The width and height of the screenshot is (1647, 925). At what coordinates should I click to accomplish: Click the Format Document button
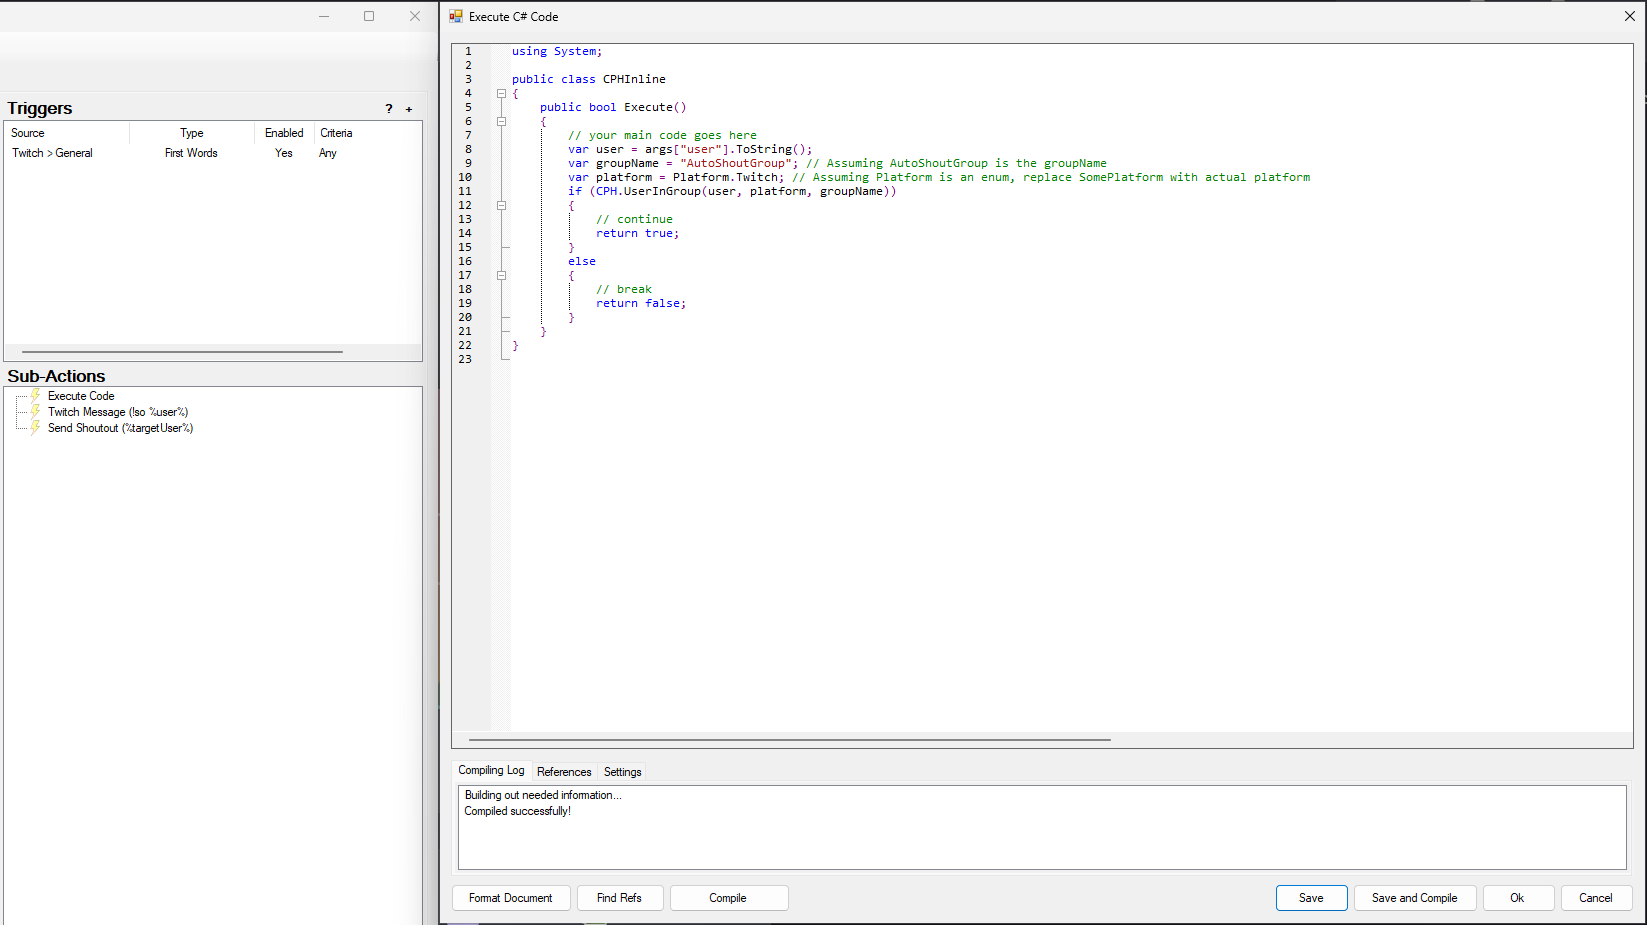(511, 898)
